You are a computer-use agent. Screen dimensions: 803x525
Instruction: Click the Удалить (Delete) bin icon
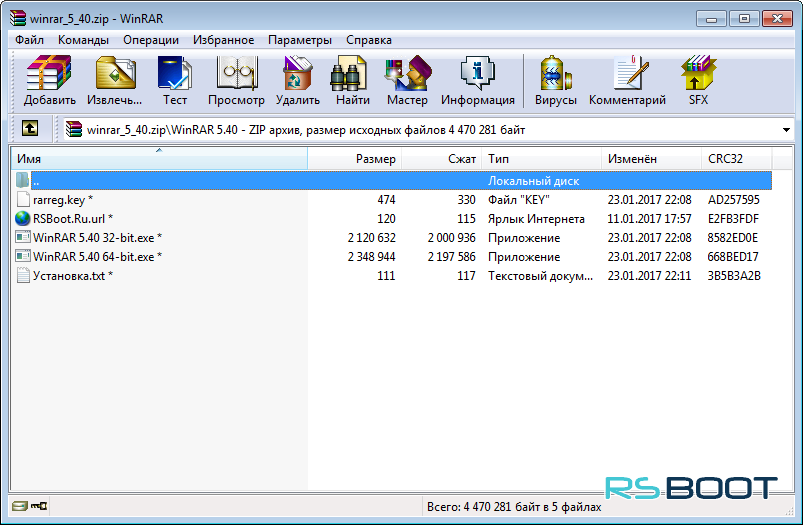(x=298, y=74)
